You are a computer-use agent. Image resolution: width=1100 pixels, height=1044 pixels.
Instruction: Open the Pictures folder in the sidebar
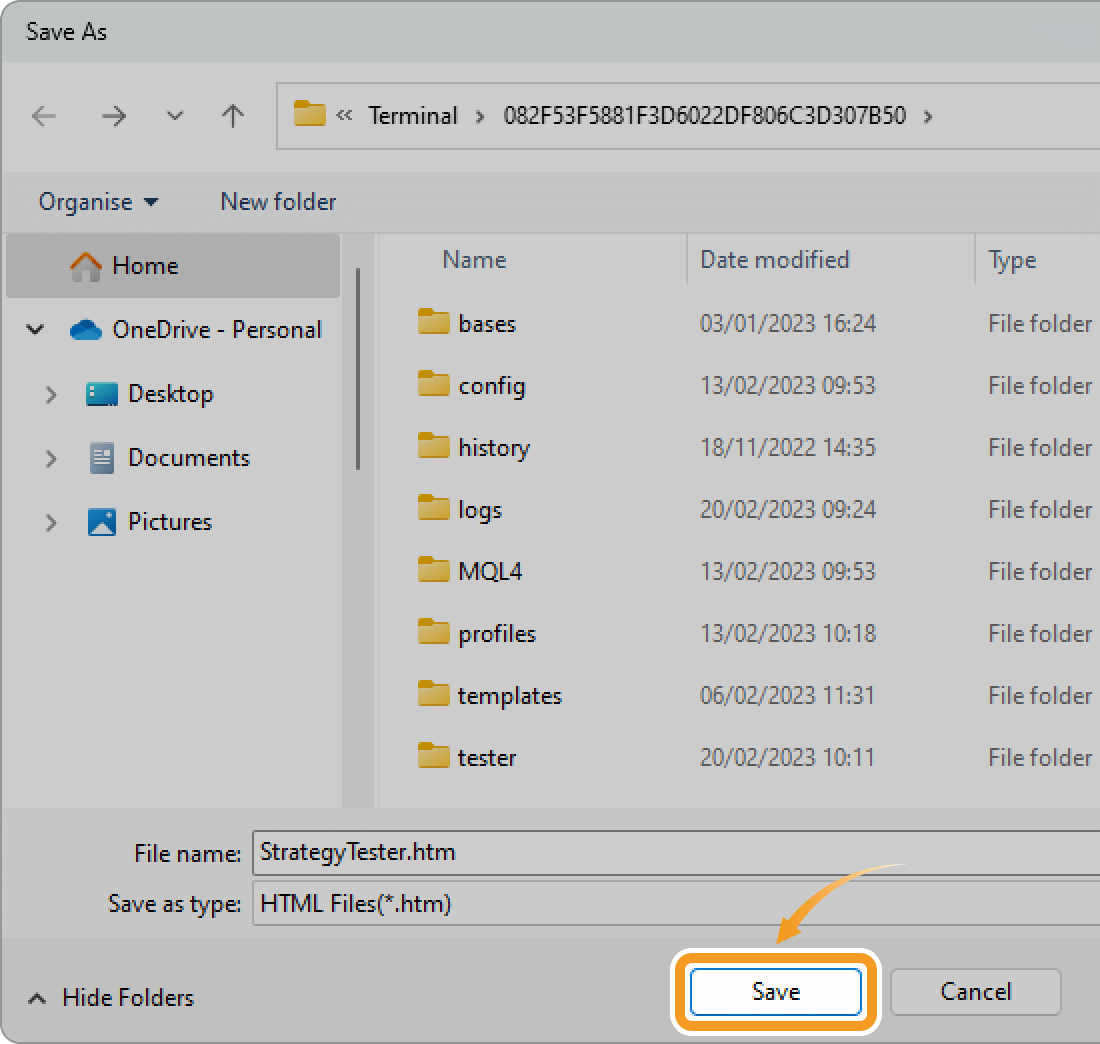[x=170, y=521]
